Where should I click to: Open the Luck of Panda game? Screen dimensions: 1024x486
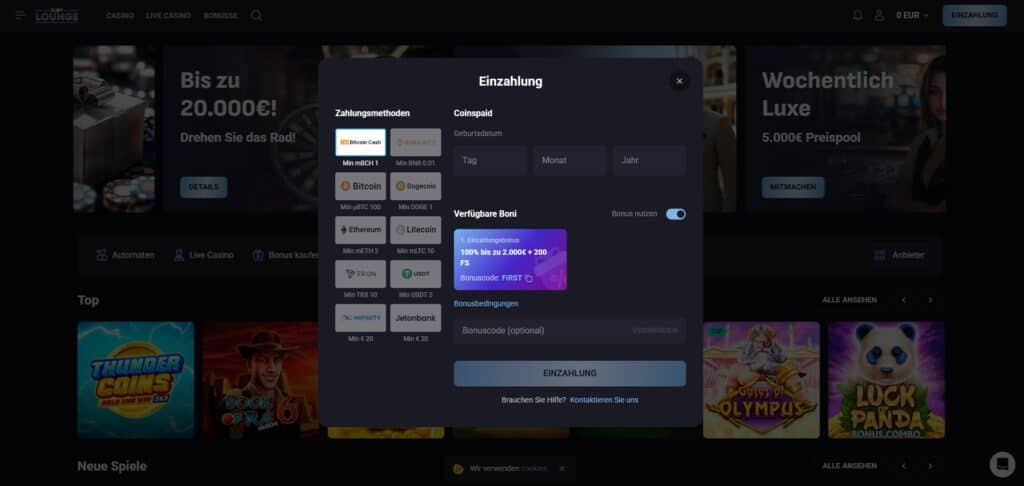click(x=886, y=380)
